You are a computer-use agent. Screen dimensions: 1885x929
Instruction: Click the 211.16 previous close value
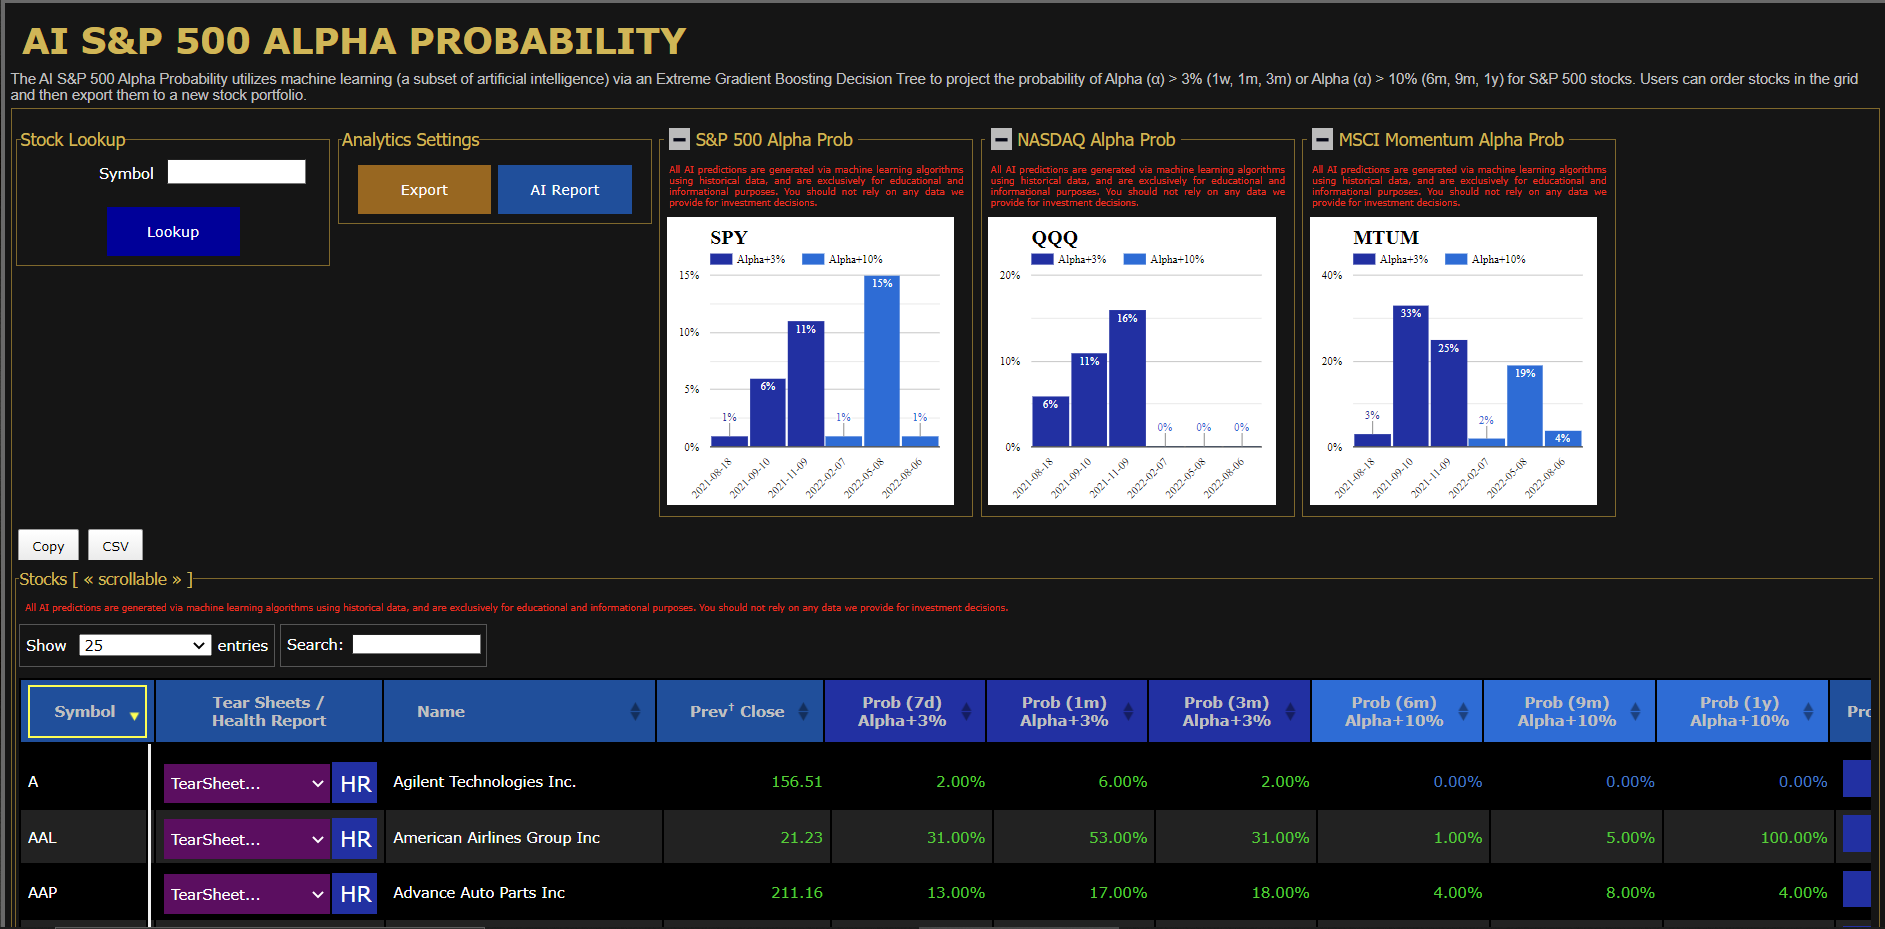pyautogui.click(x=797, y=892)
